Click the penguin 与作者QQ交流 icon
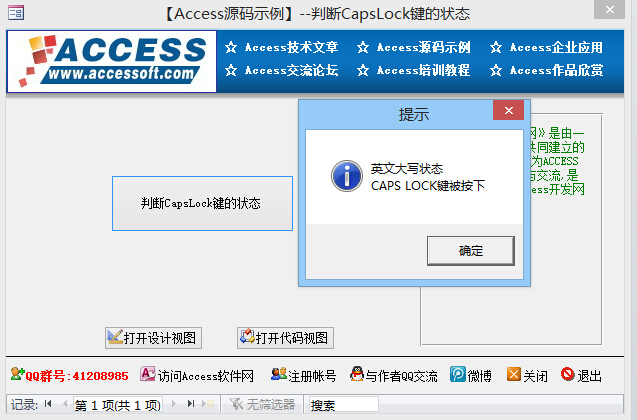Image resolution: width=637 pixels, height=420 pixels. point(357,374)
